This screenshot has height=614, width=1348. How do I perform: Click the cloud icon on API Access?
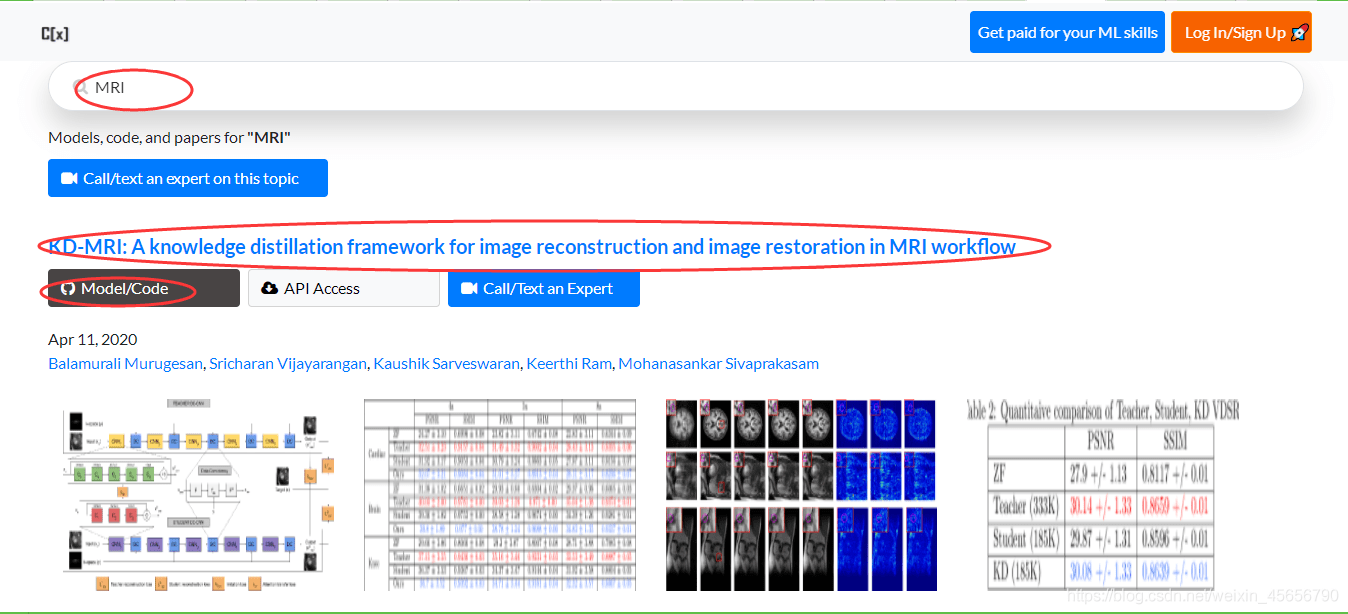[269, 288]
